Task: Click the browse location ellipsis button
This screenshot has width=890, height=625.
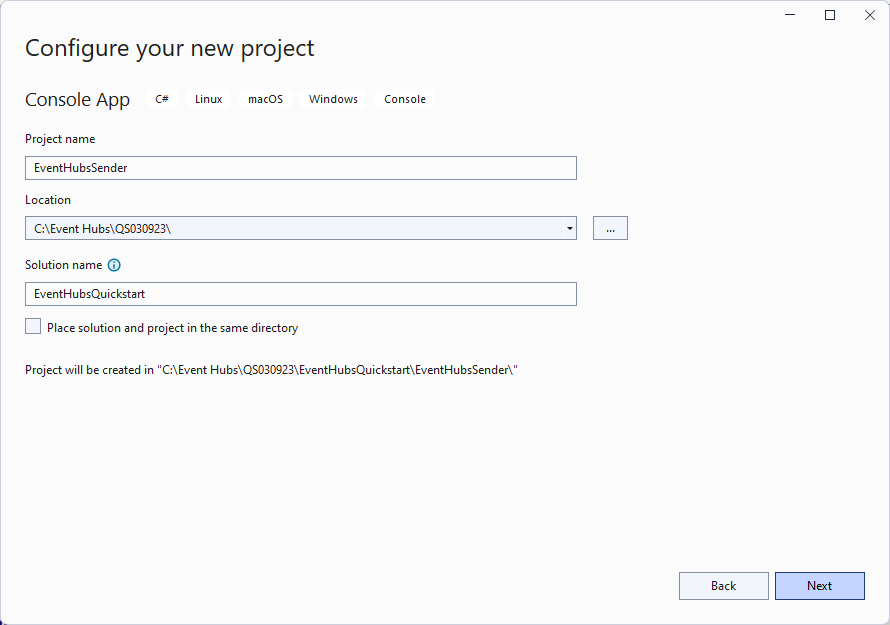Action: [610, 228]
